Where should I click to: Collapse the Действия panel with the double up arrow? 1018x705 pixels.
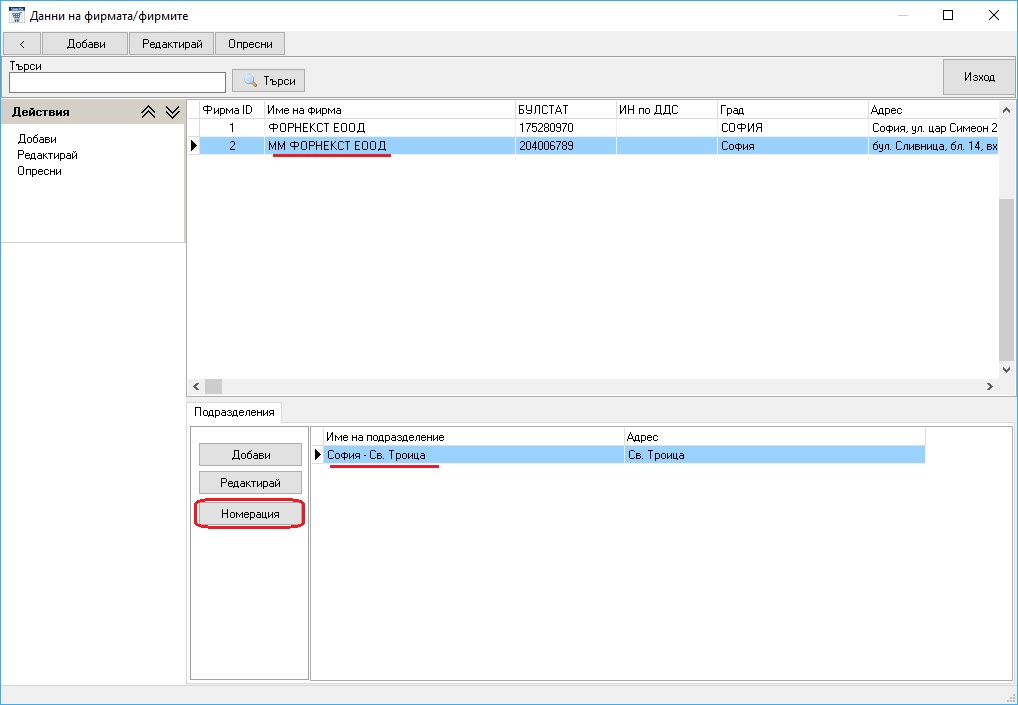(148, 112)
